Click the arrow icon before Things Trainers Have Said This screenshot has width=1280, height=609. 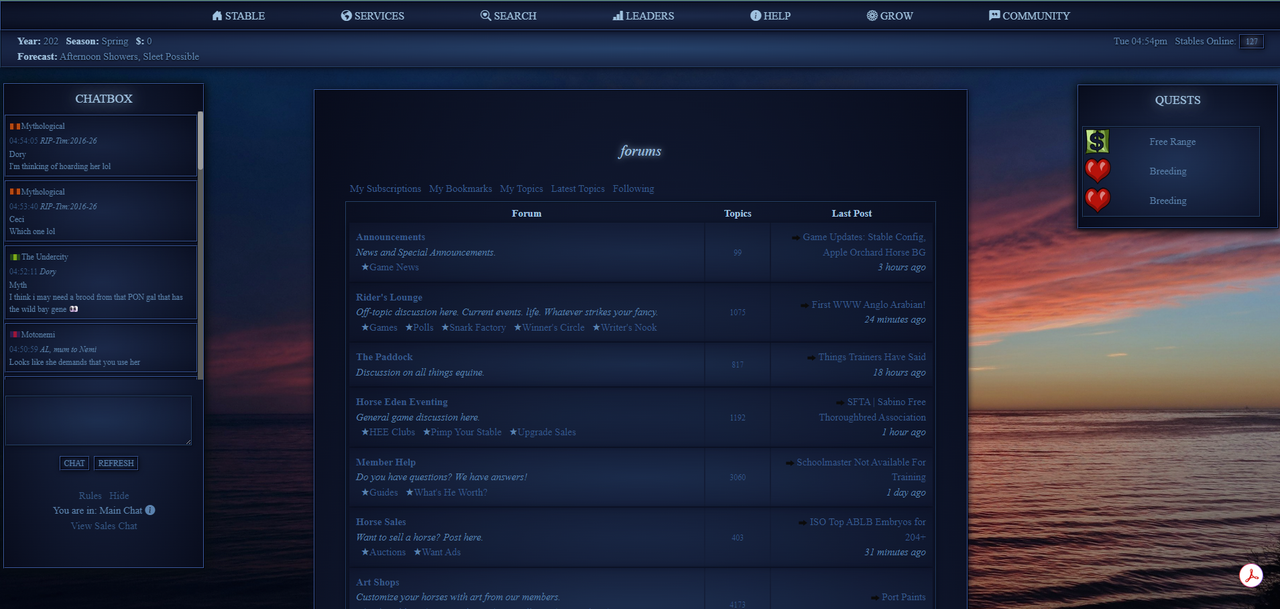[x=811, y=357]
